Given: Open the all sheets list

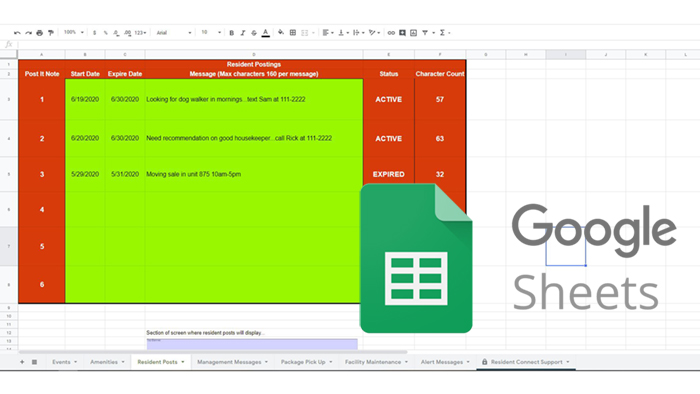Looking at the screenshot, I should [x=34, y=362].
